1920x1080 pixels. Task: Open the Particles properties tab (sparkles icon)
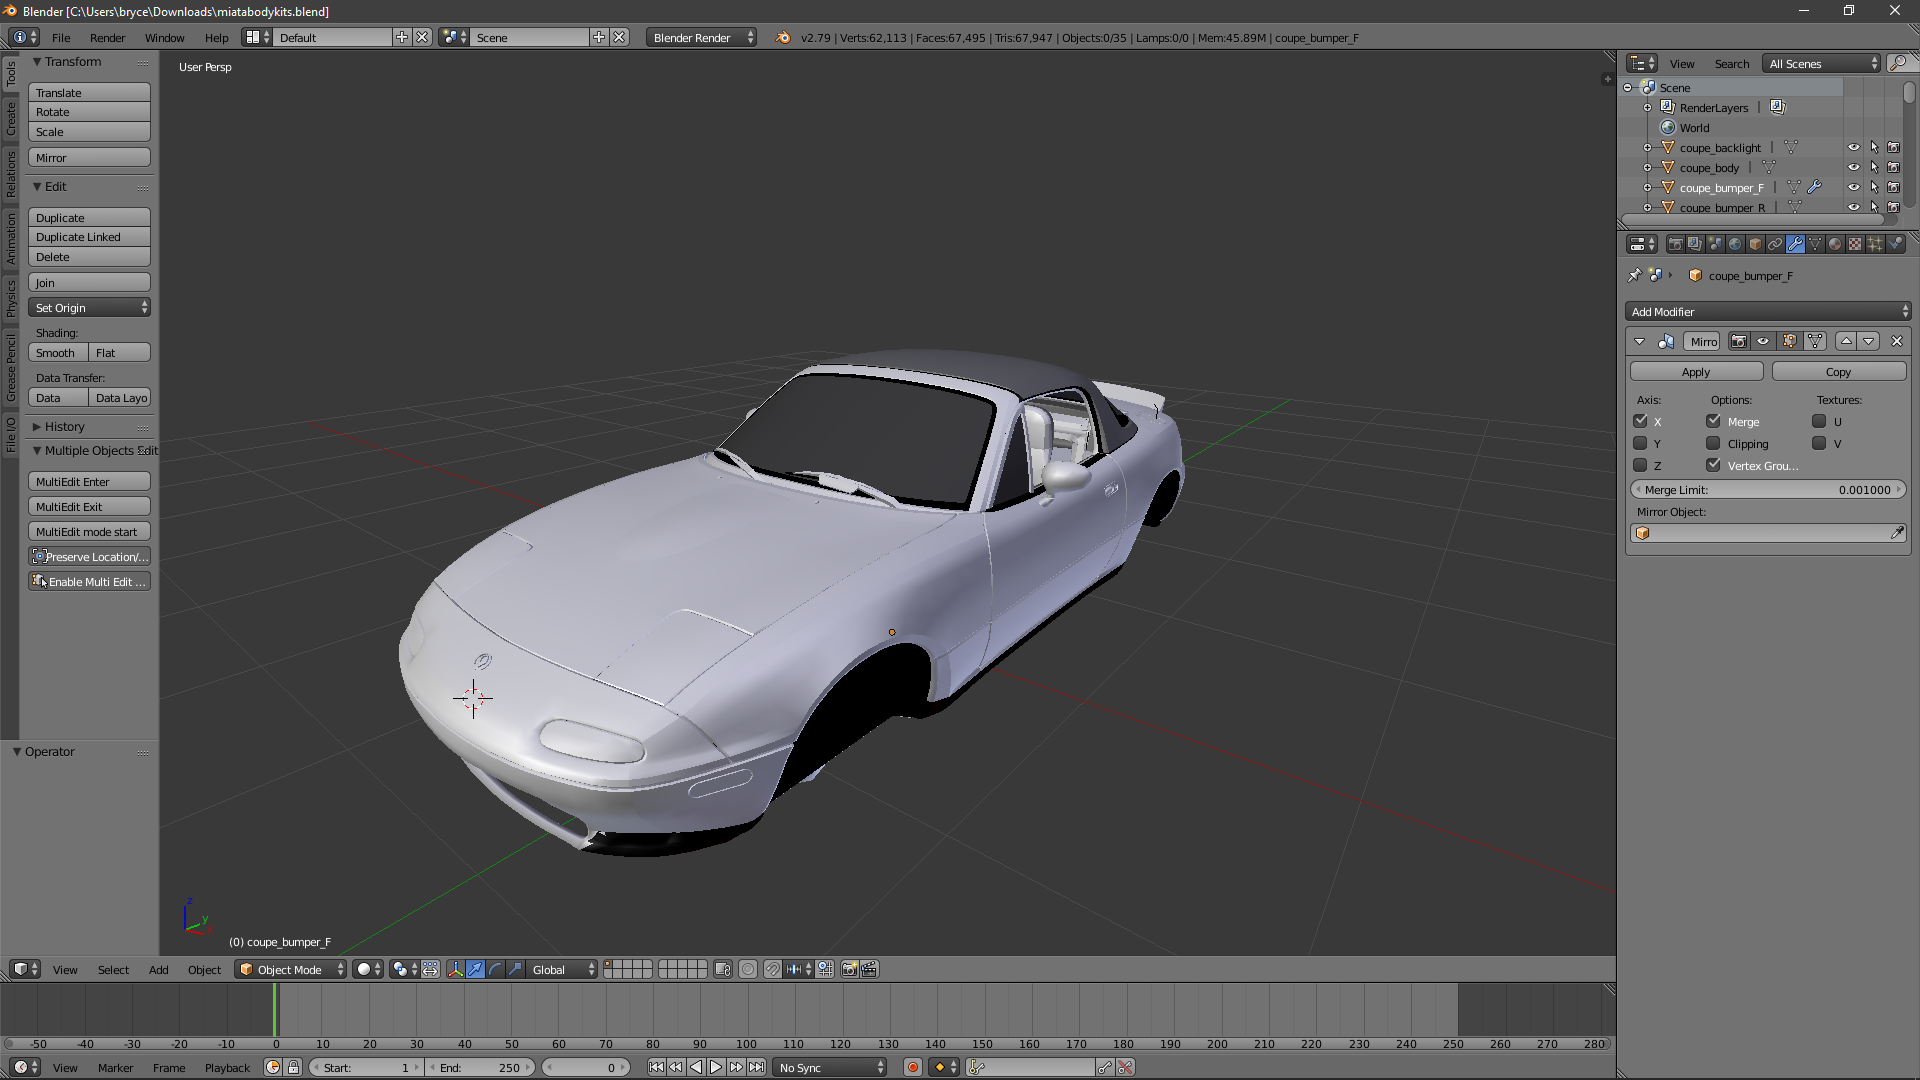click(1875, 244)
